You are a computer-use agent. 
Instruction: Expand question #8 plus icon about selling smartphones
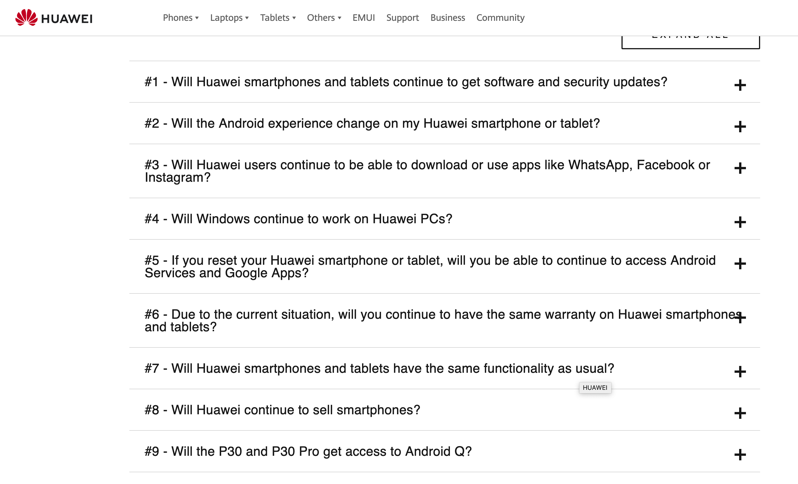(740, 413)
